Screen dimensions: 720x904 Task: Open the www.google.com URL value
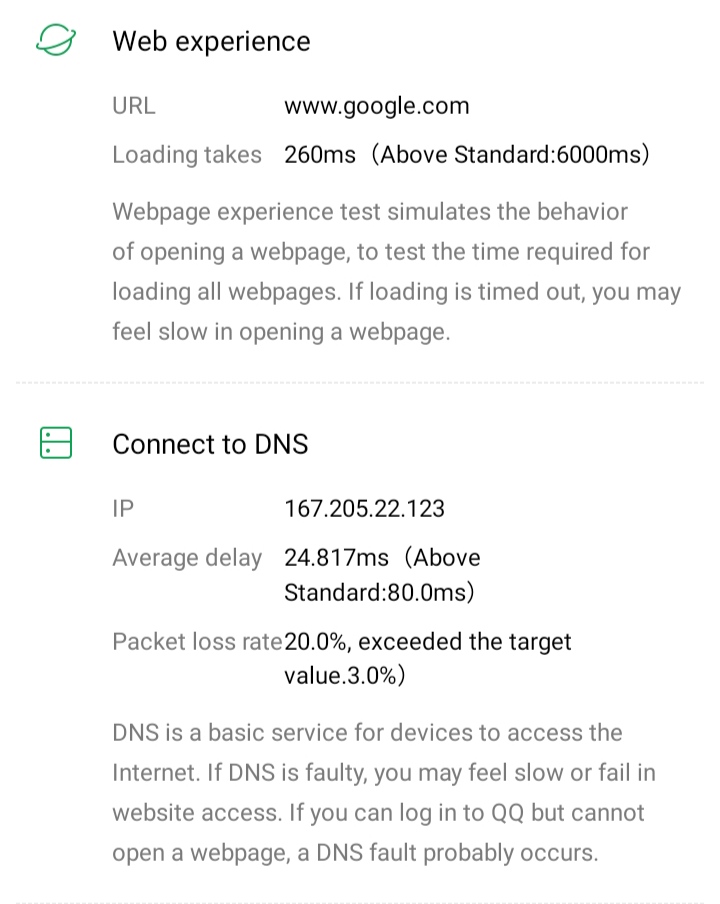point(376,106)
